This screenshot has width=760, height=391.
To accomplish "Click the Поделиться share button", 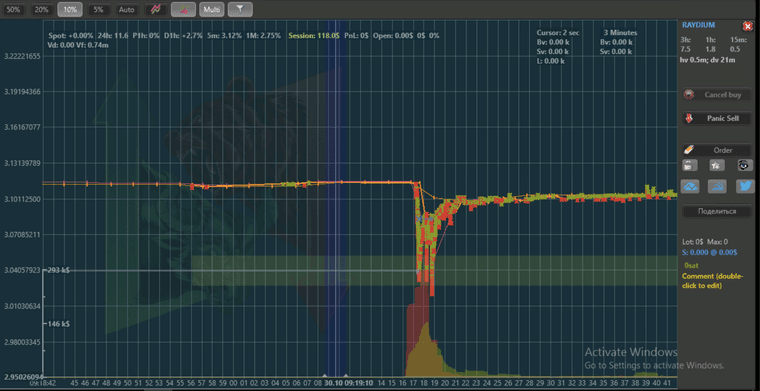I will point(717,211).
